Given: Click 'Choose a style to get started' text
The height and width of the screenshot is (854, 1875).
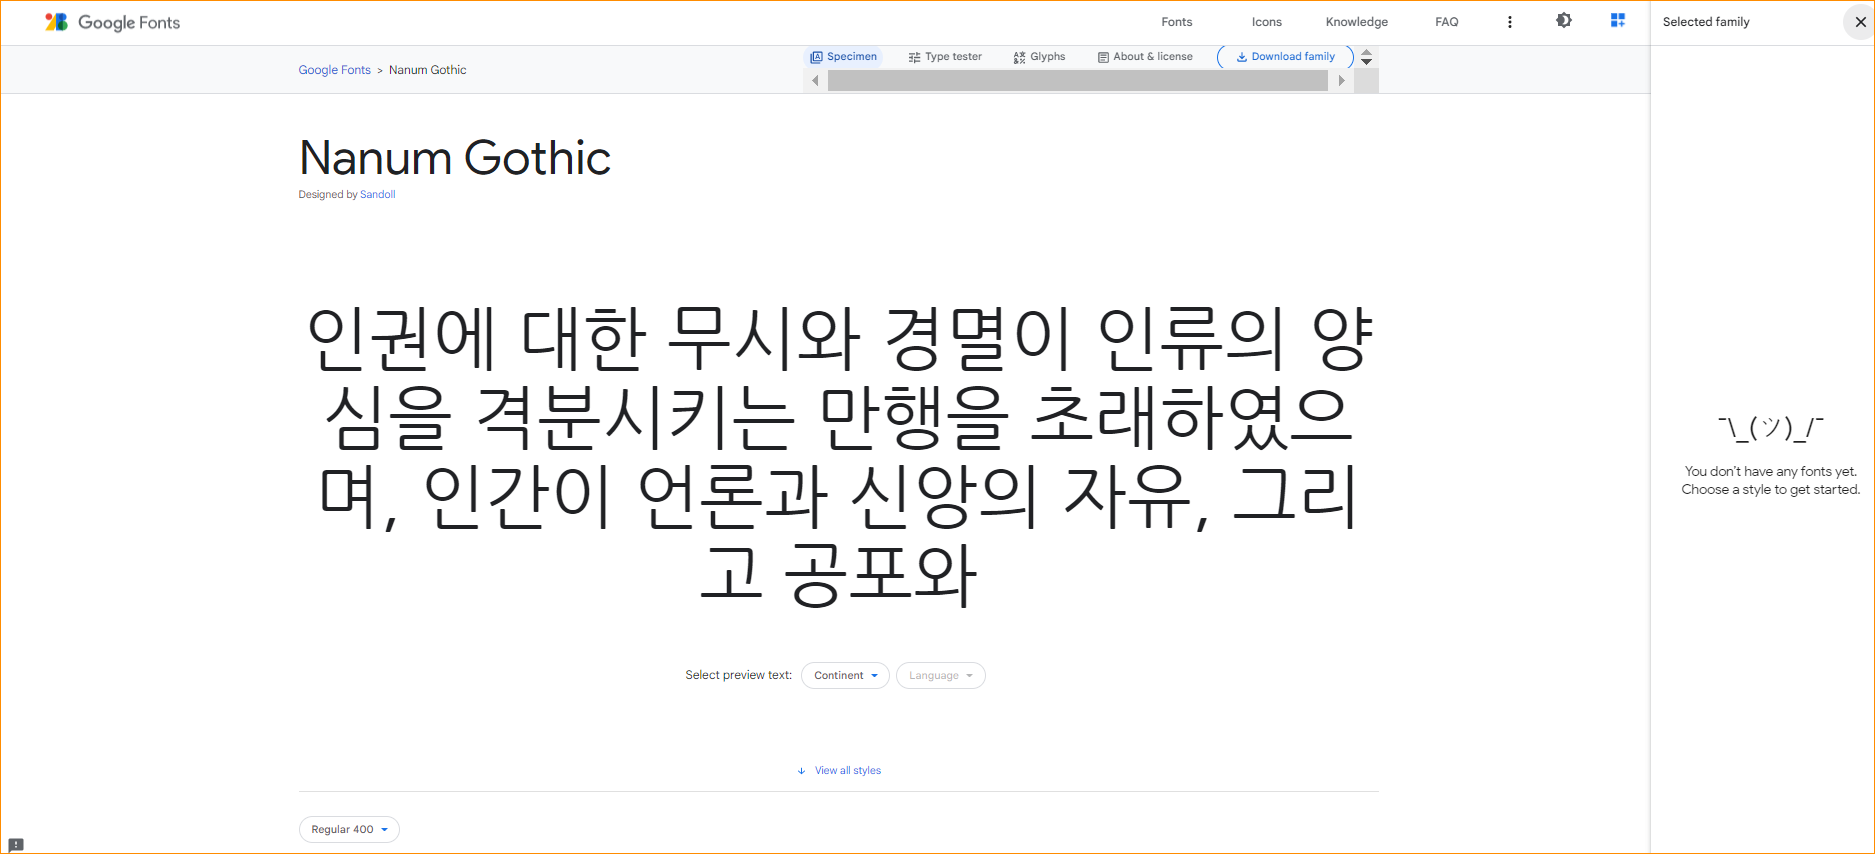Looking at the screenshot, I should click(x=1770, y=490).
